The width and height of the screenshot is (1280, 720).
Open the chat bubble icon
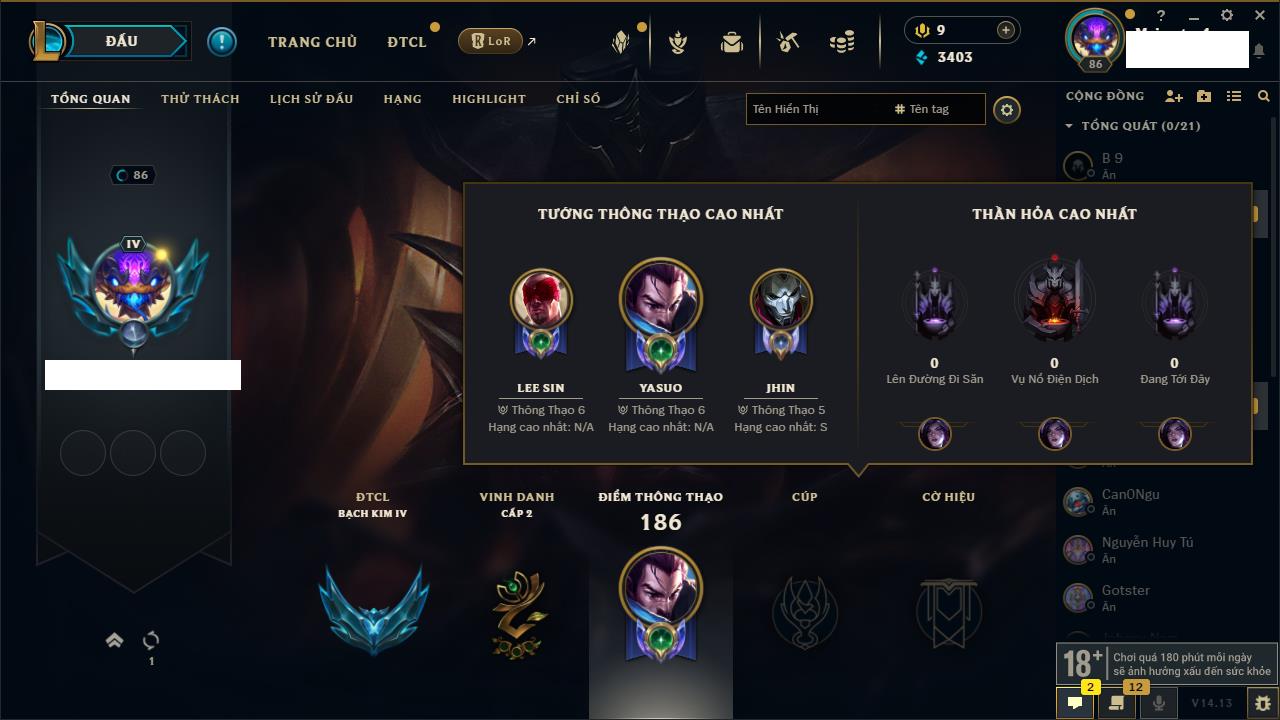[x=1075, y=703]
